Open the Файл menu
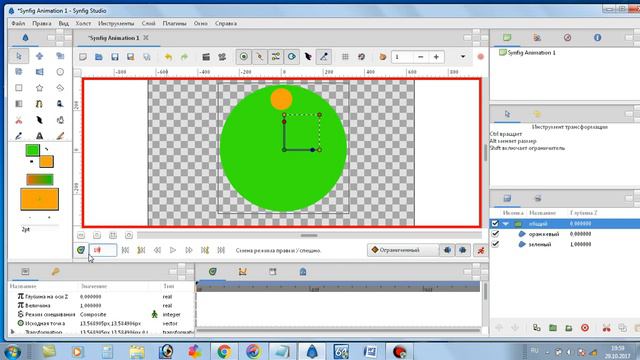640x360 pixels. (18, 23)
